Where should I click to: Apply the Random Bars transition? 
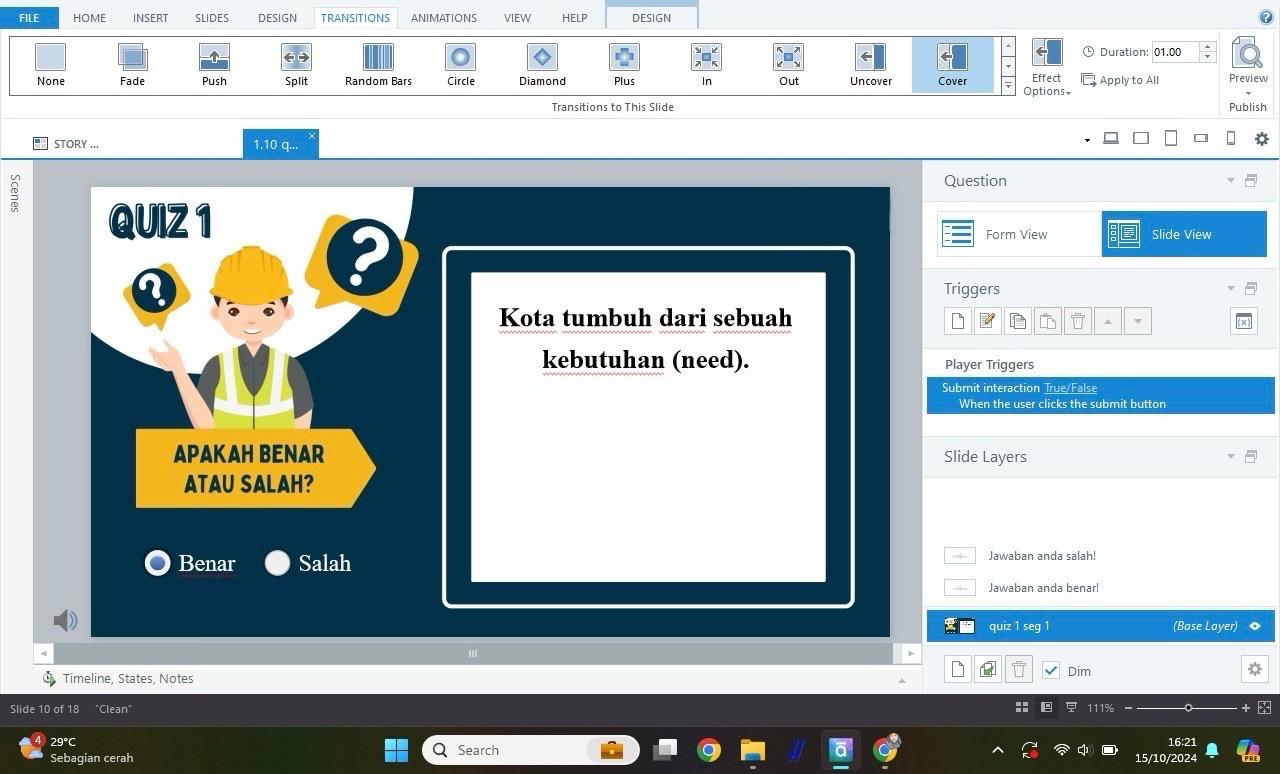pyautogui.click(x=378, y=65)
